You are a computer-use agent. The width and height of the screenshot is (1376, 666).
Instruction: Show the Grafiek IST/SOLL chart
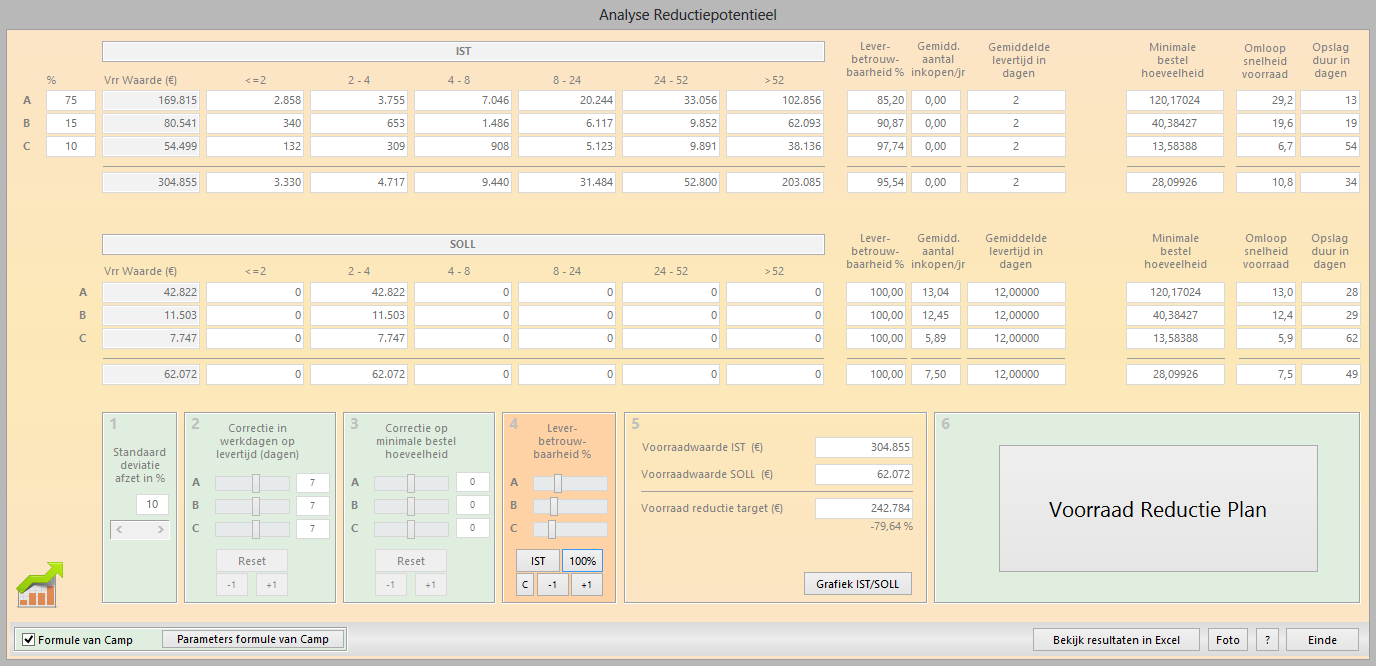(857, 584)
